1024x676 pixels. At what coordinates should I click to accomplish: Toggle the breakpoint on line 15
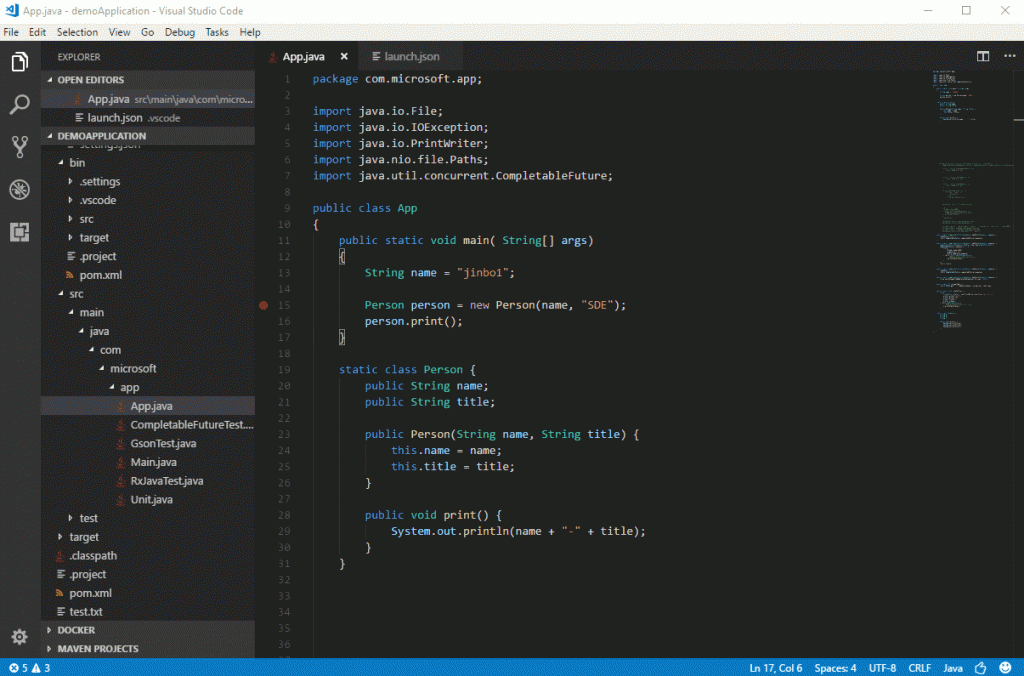coord(263,305)
